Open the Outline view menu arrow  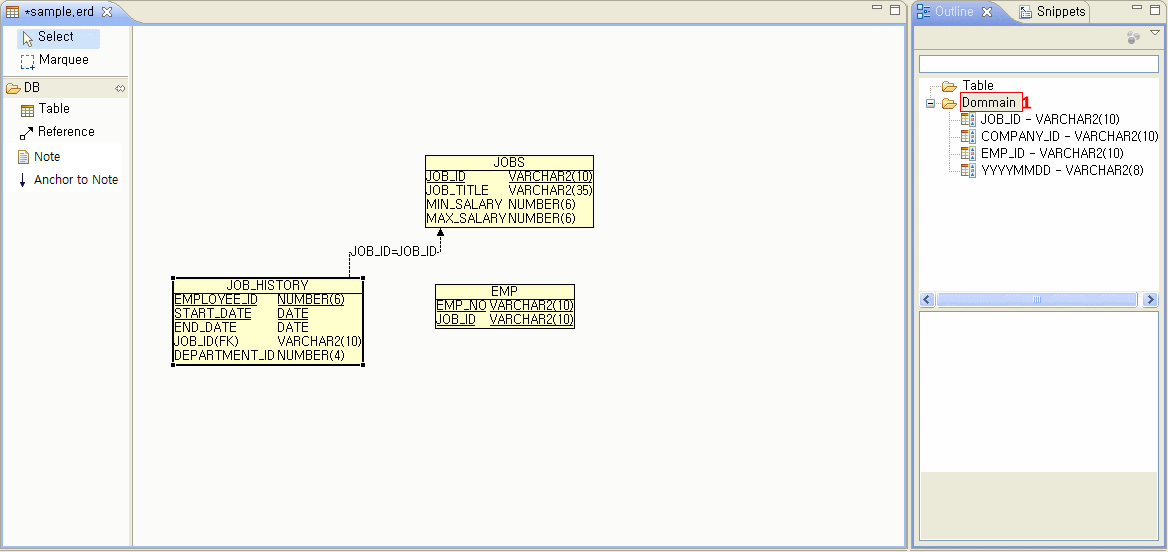(1155, 33)
